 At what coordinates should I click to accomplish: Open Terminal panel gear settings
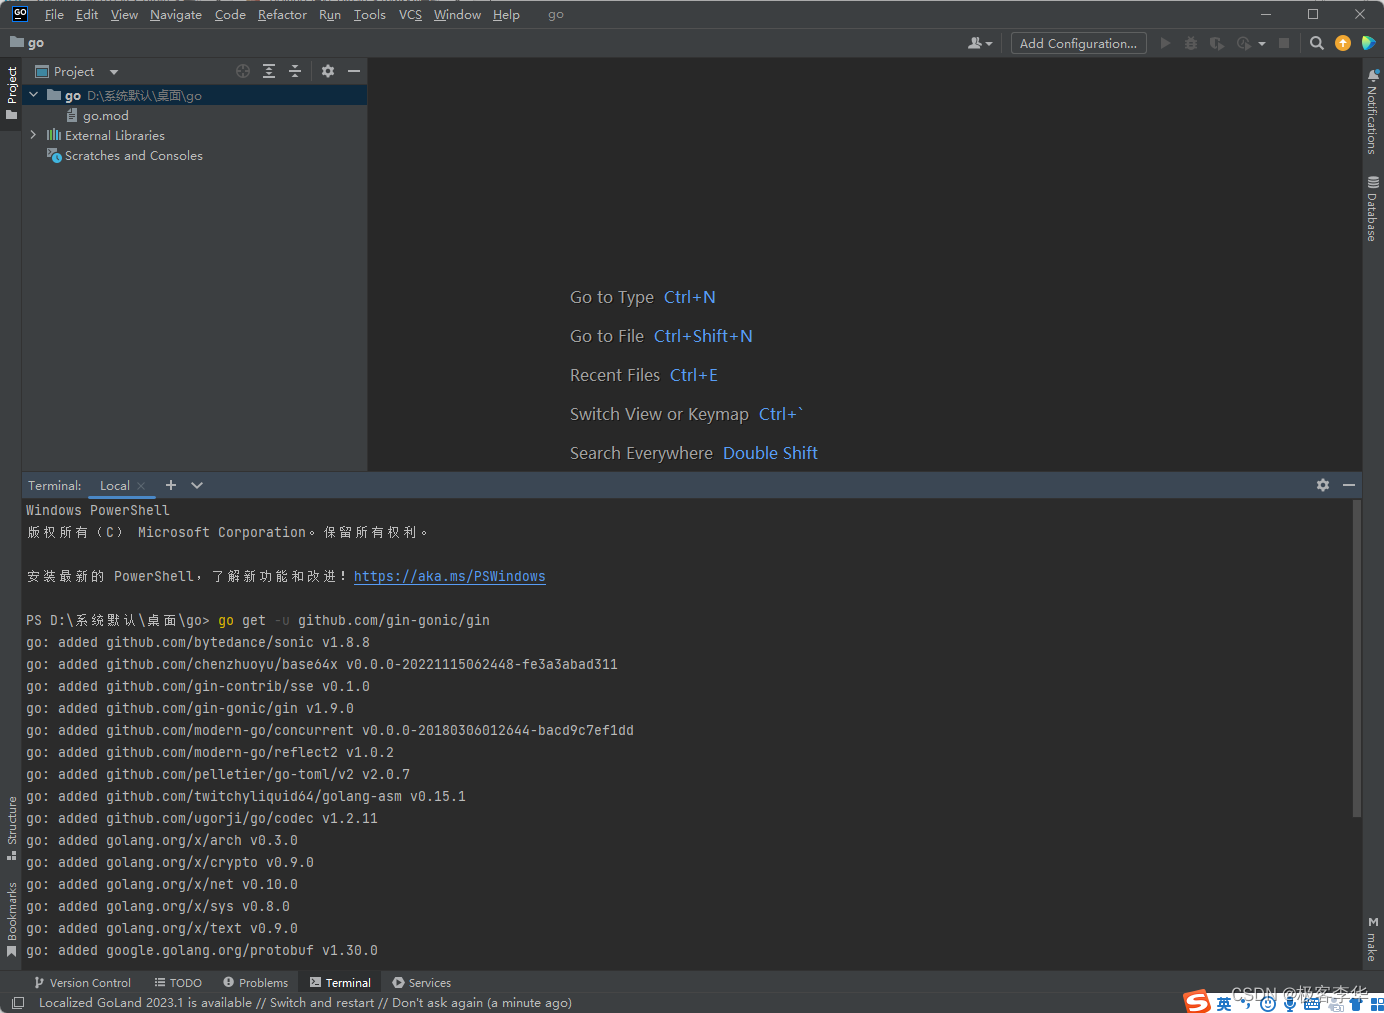1323,485
